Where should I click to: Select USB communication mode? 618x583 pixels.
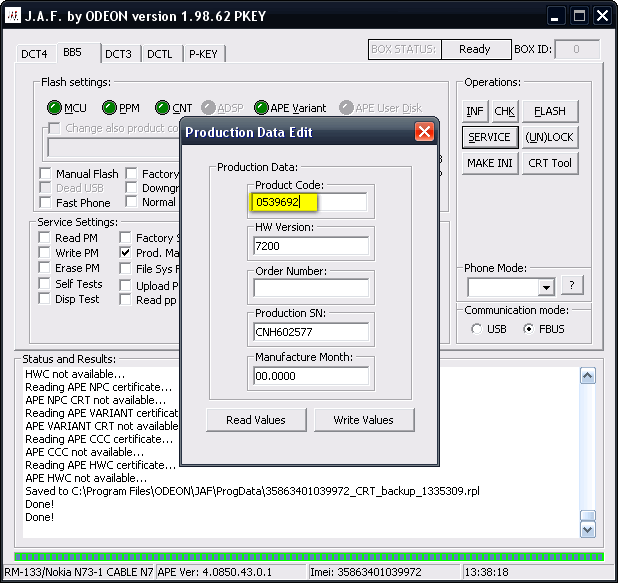coord(477,329)
